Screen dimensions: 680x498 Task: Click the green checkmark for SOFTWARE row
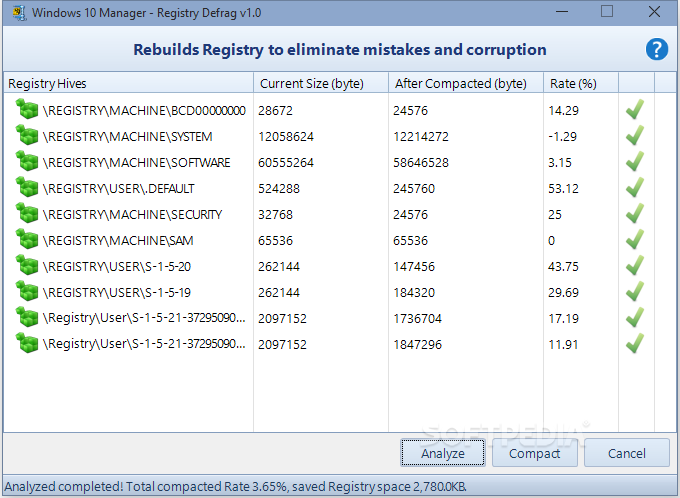635,161
